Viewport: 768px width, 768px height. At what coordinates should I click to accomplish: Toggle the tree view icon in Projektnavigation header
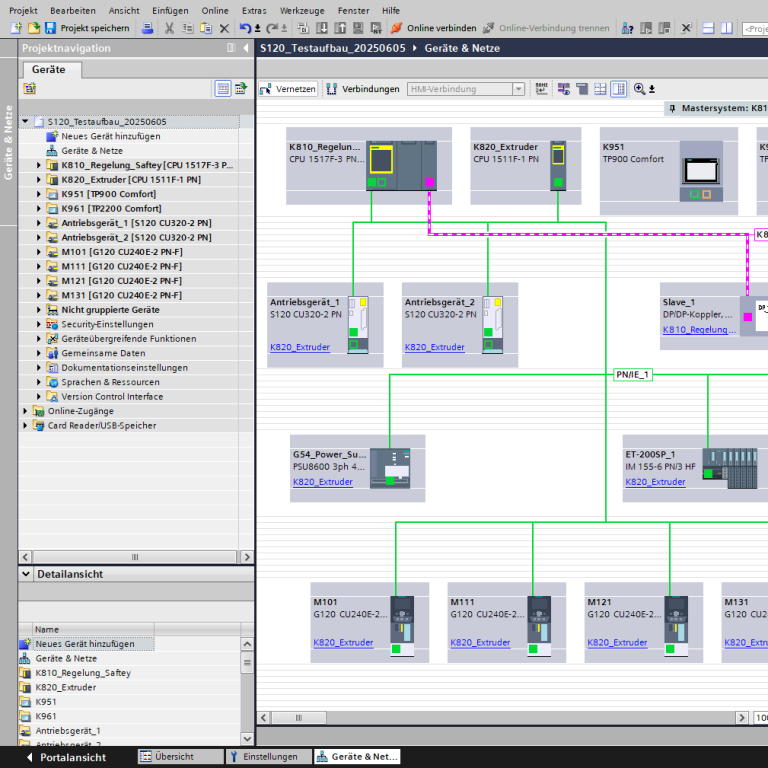coord(223,88)
